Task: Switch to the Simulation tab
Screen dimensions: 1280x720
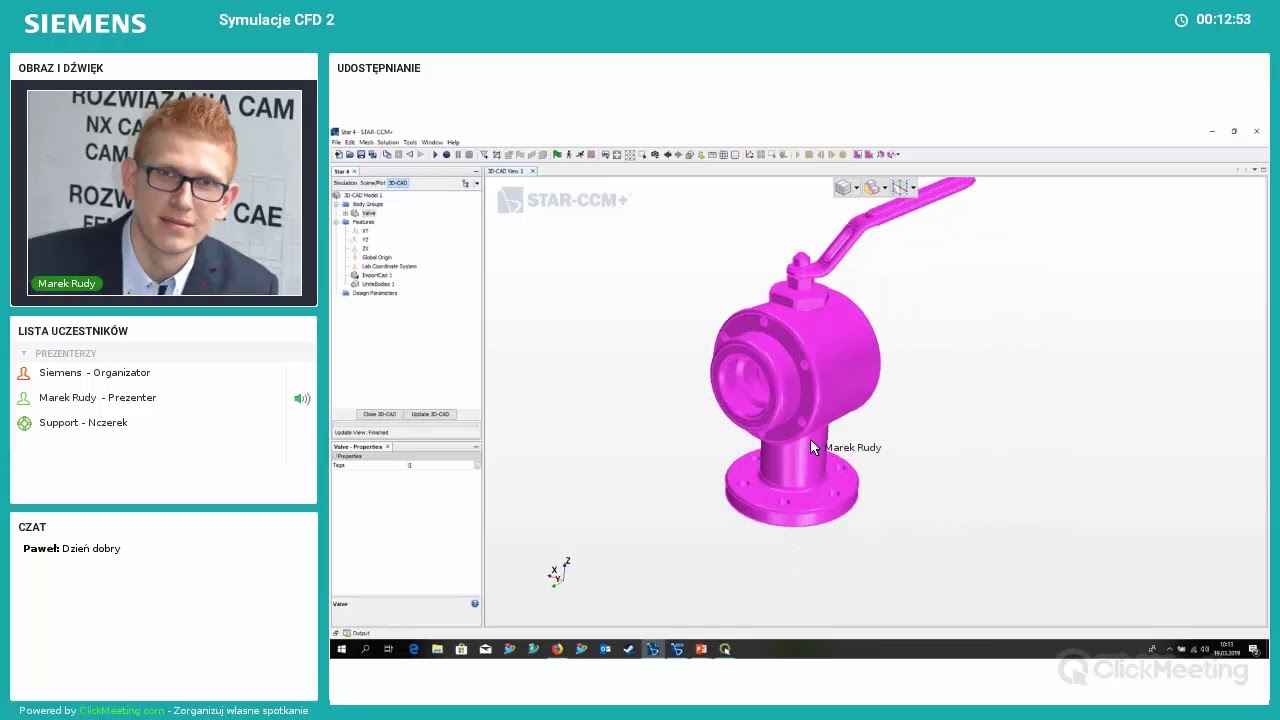Action: pyautogui.click(x=345, y=183)
